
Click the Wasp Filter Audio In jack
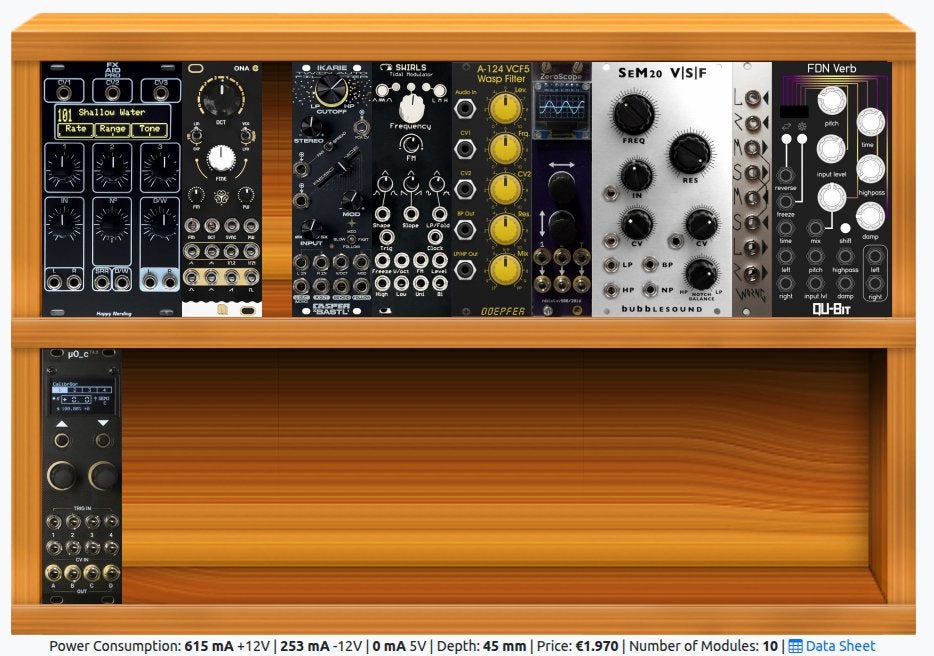pyautogui.click(x=465, y=109)
